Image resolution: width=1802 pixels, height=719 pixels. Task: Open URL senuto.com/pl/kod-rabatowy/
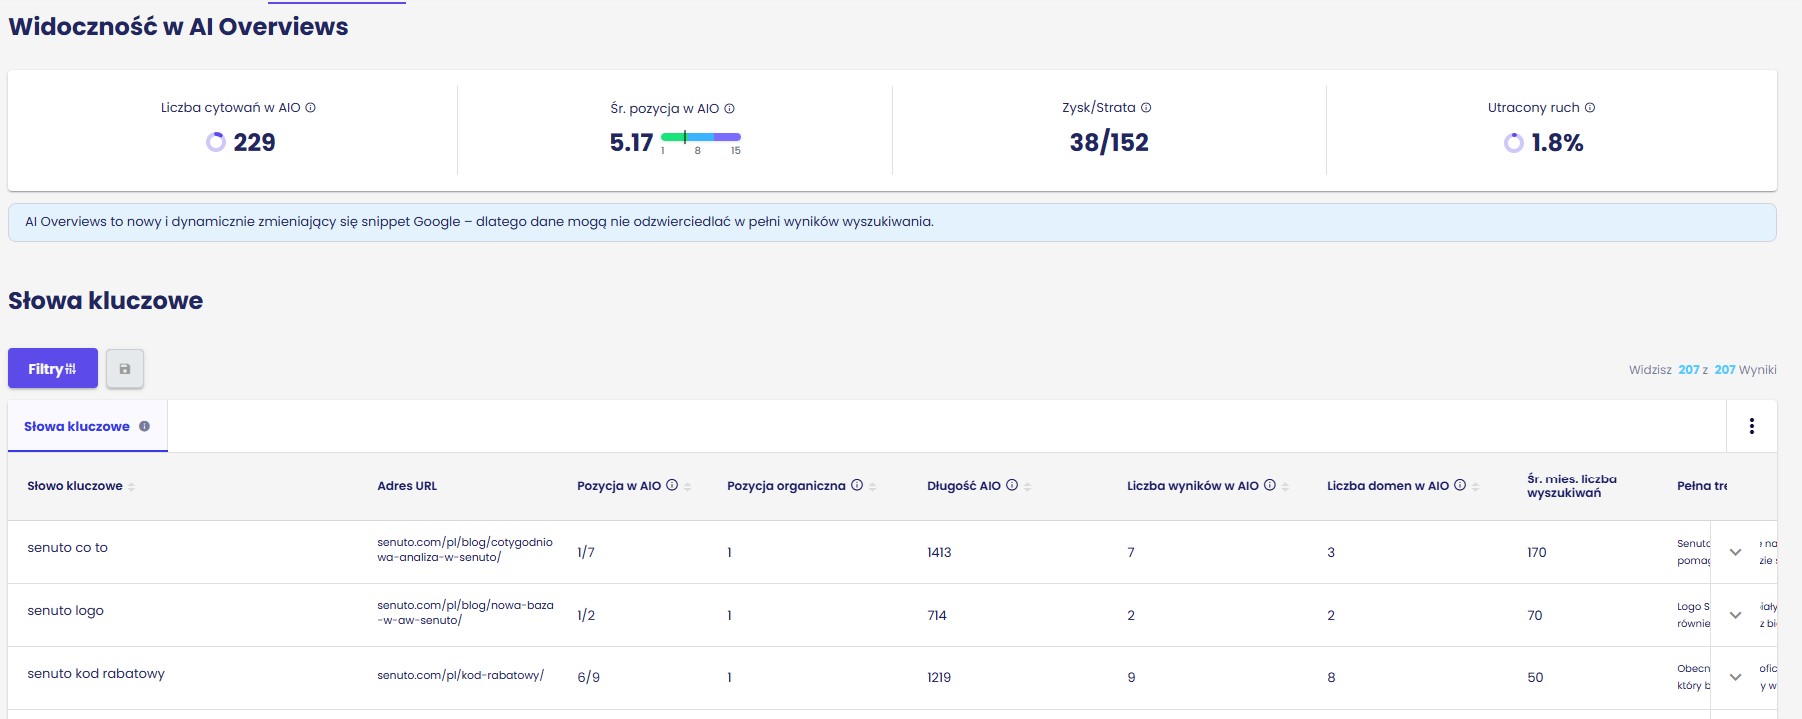click(x=460, y=675)
